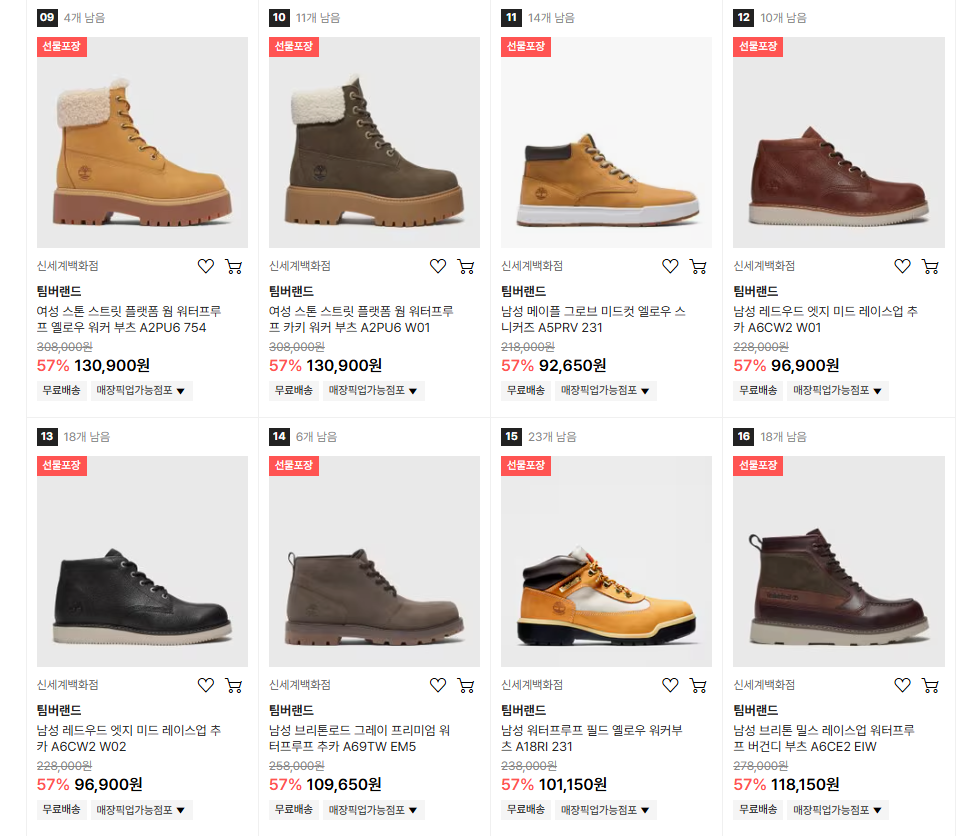Toggle heart on item 14 Britton Road chukka

tap(438, 685)
